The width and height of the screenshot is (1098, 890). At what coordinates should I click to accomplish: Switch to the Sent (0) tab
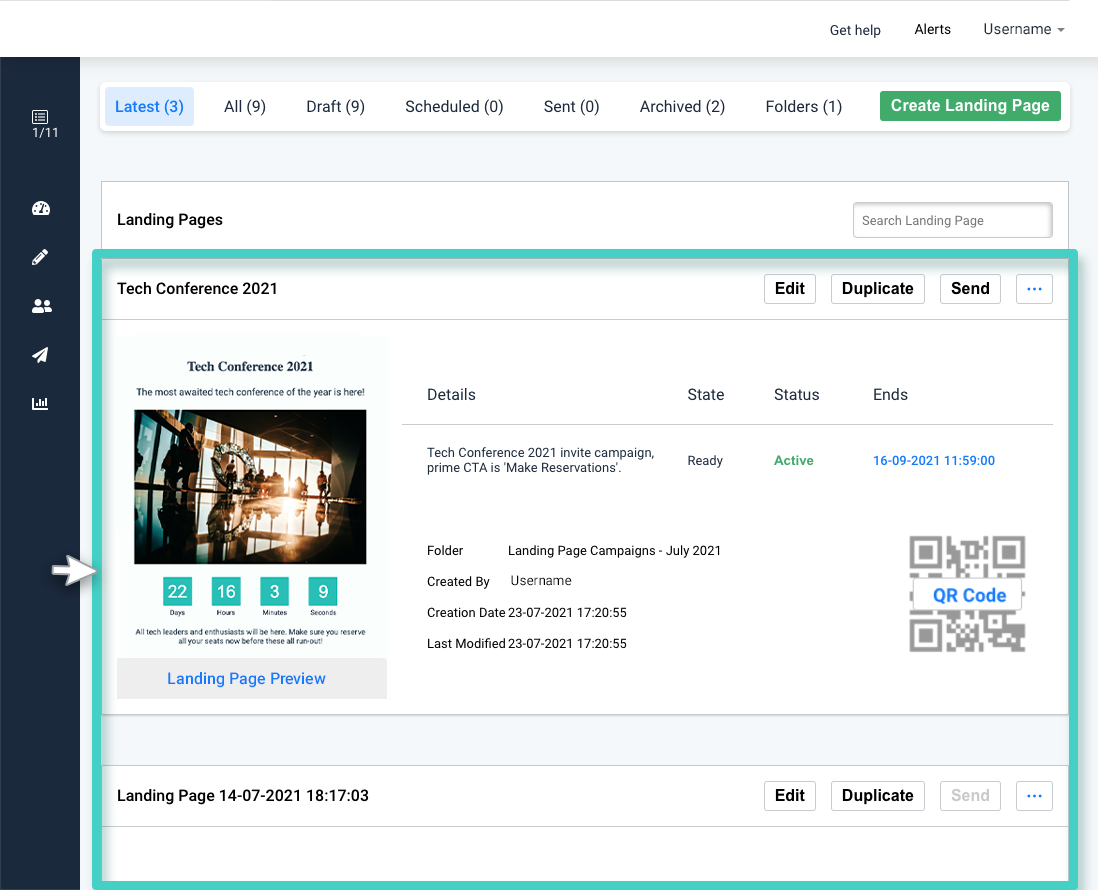(571, 106)
